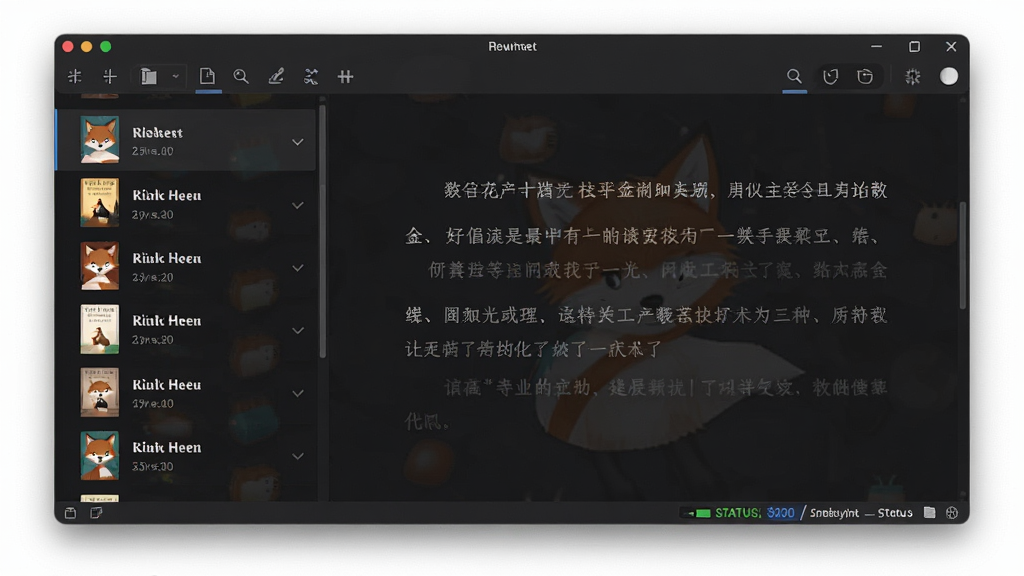Select the pen edit tool
The height and width of the screenshot is (576, 1024).
tap(276, 76)
